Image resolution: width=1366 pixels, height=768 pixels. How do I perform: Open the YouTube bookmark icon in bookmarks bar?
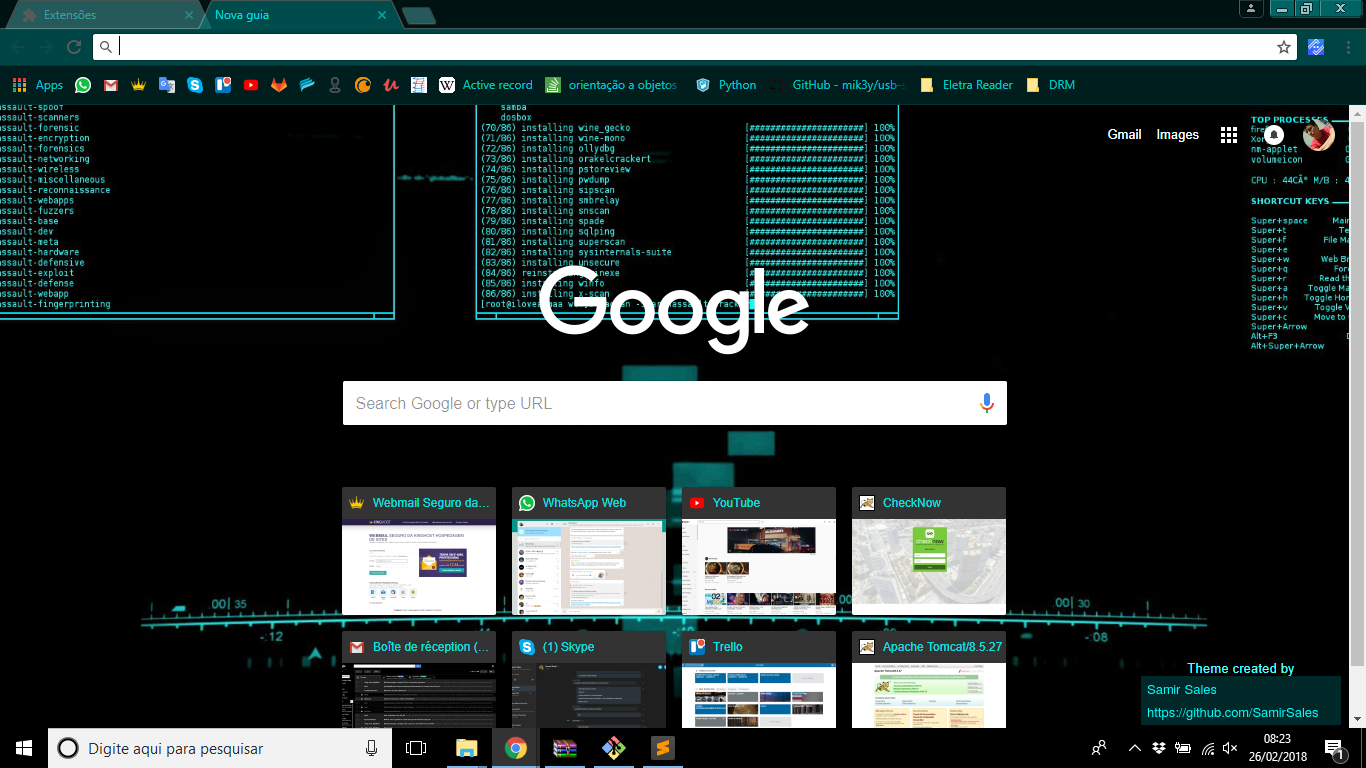251,85
